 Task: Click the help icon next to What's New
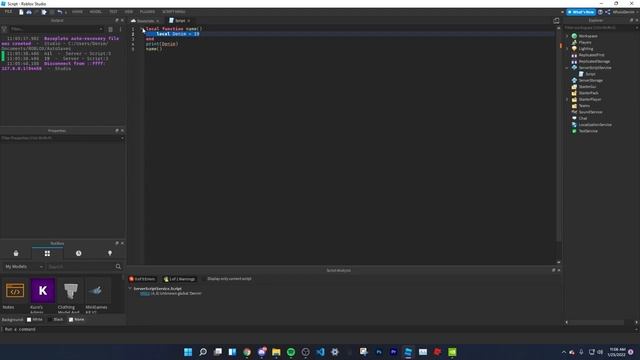(600, 12)
